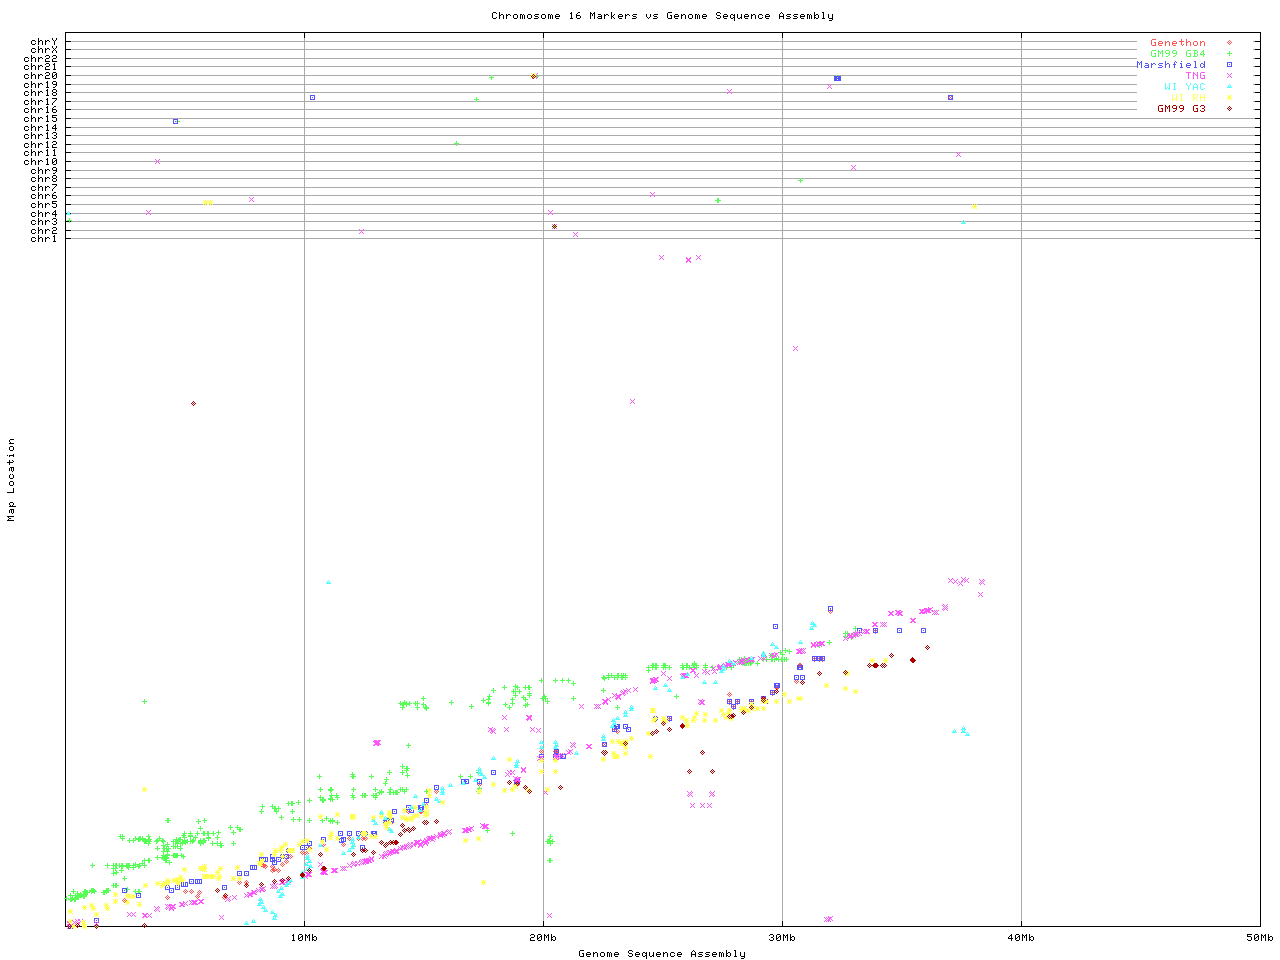The height and width of the screenshot is (960, 1280).
Task: Click the TNG legend text
Action: pyautogui.click(x=1195, y=76)
